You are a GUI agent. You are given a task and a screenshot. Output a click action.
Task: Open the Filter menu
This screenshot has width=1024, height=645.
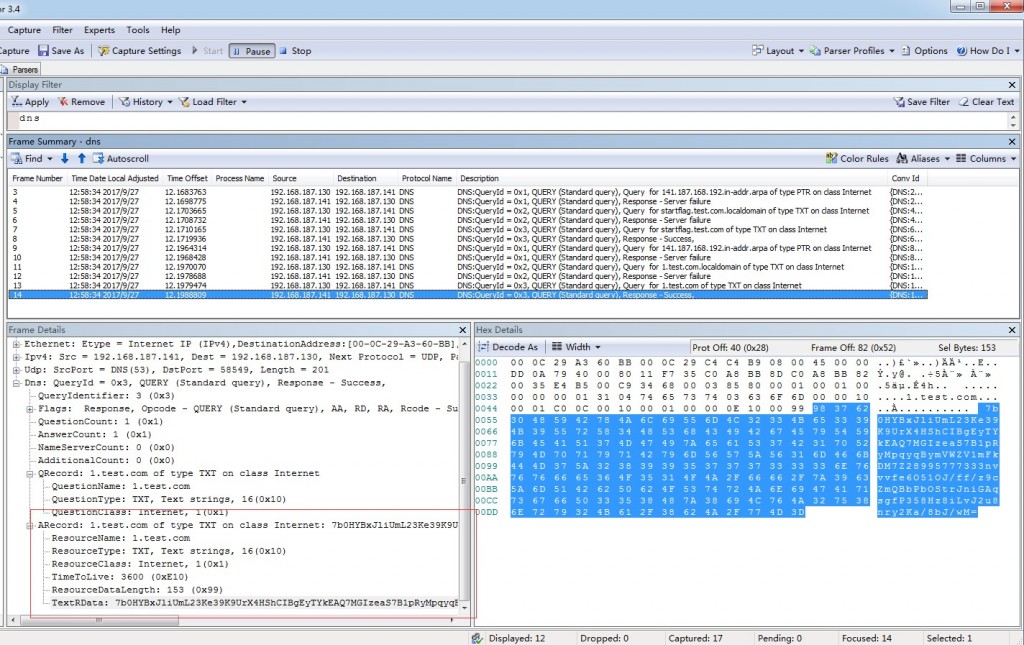point(62,30)
